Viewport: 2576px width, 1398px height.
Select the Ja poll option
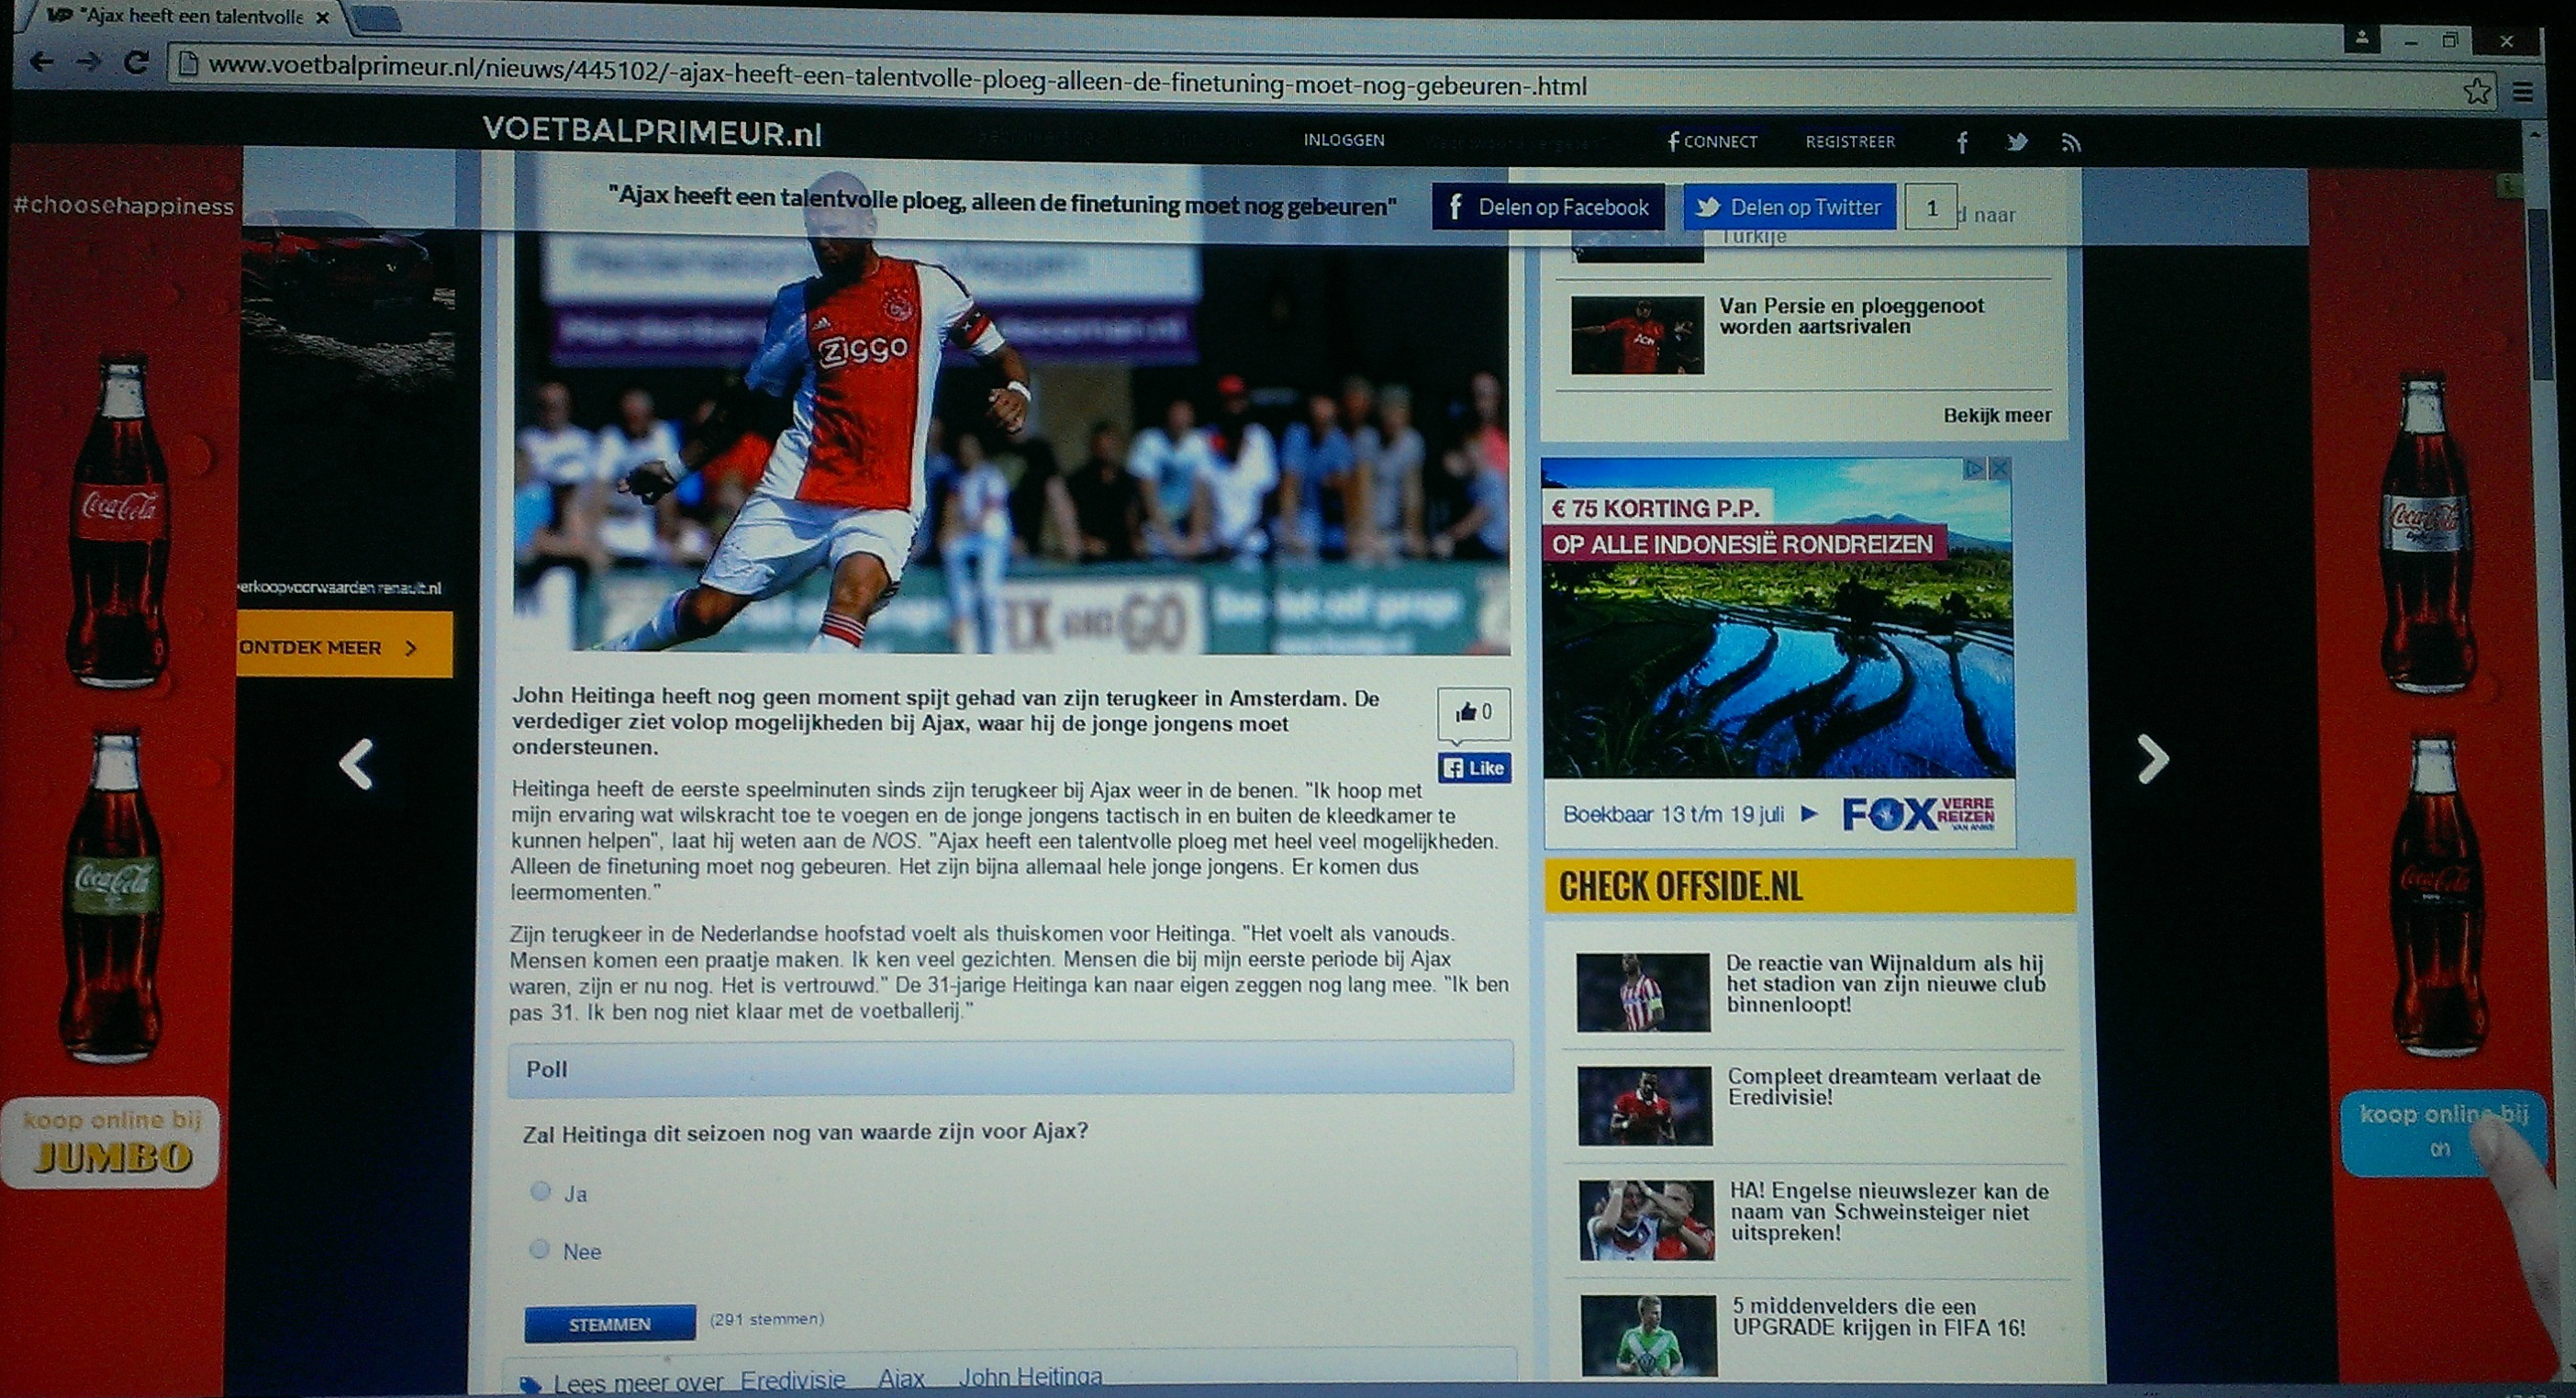[x=540, y=1191]
